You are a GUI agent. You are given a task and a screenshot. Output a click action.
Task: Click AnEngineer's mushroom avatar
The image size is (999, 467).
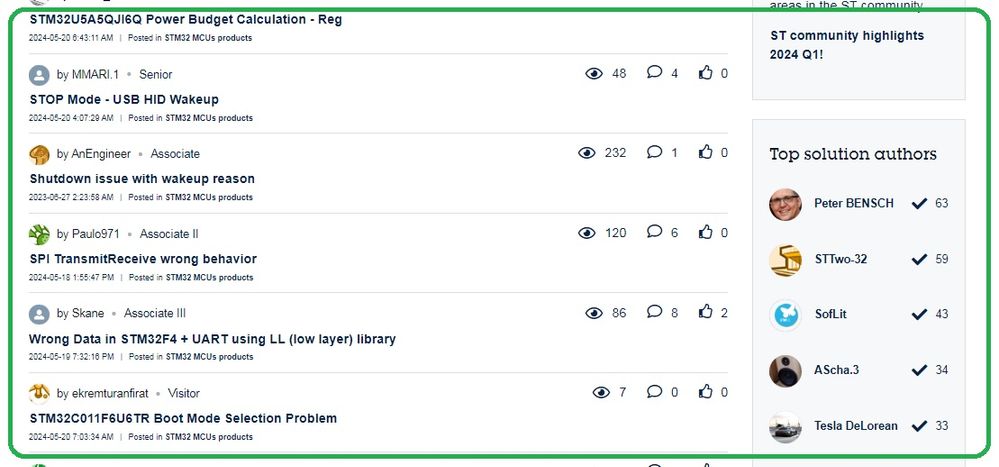click(x=39, y=154)
